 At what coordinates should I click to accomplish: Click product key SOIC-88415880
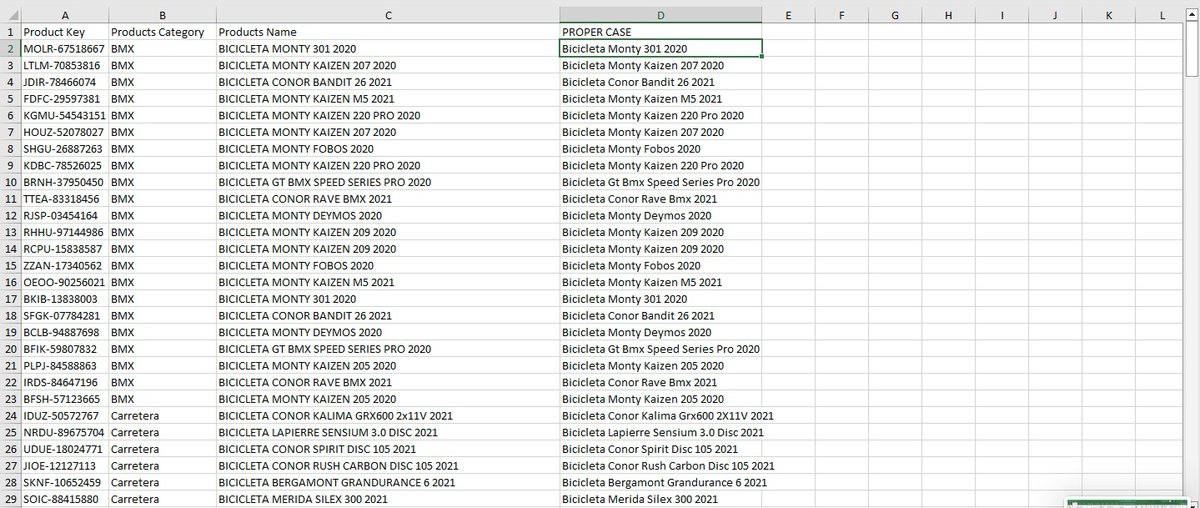coord(64,499)
